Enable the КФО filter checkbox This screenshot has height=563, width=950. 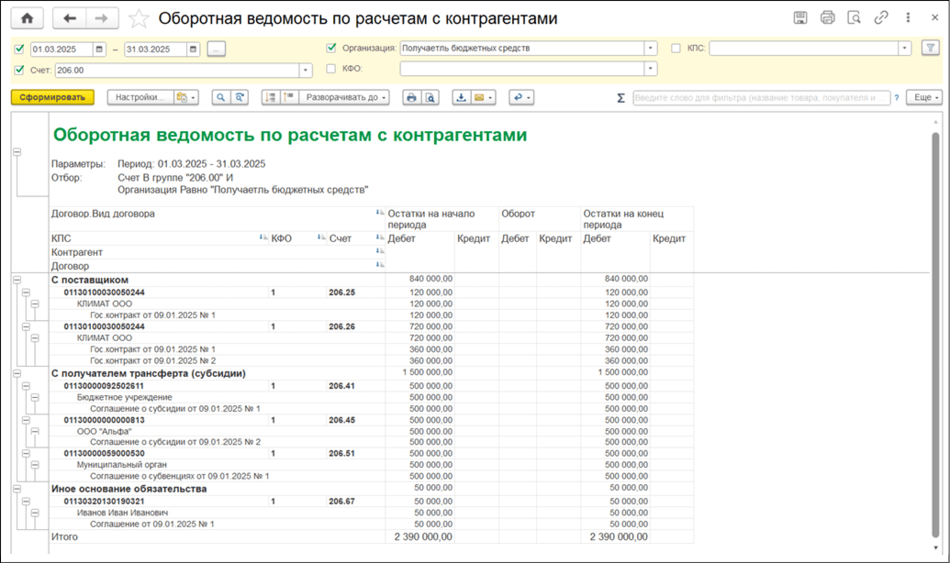pyautogui.click(x=332, y=69)
